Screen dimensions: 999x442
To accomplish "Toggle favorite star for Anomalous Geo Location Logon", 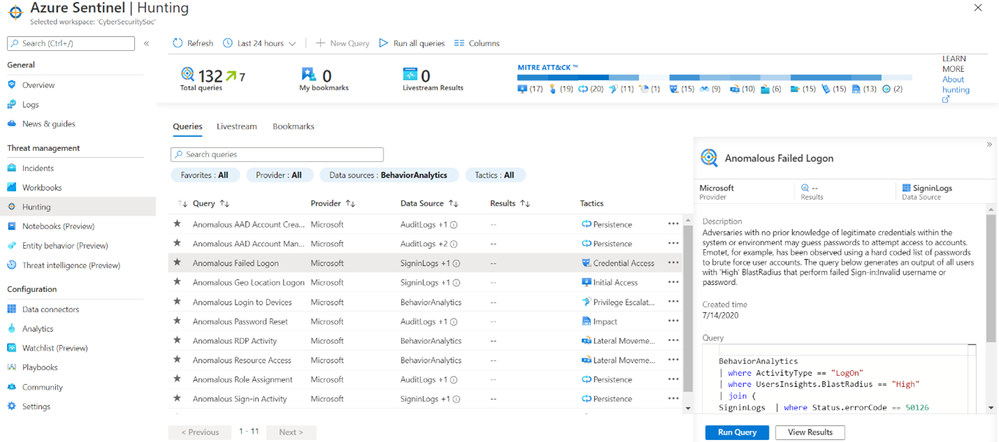I will [x=178, y=282].
